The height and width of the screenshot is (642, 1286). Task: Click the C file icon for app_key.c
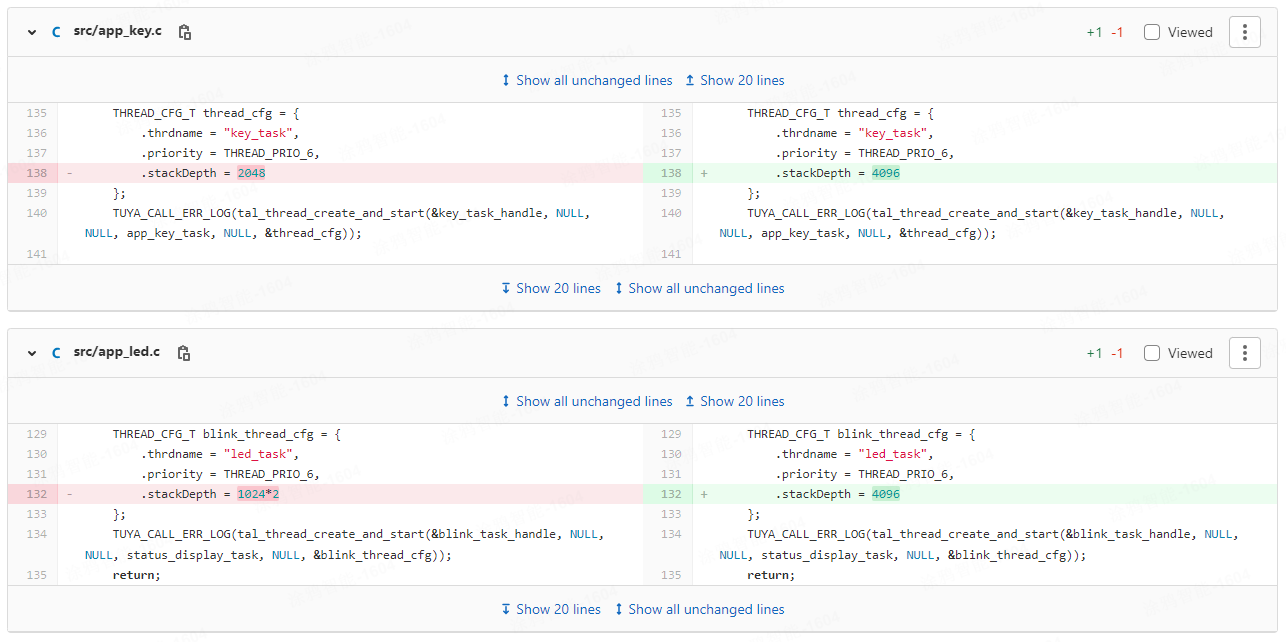coord(56,32)
